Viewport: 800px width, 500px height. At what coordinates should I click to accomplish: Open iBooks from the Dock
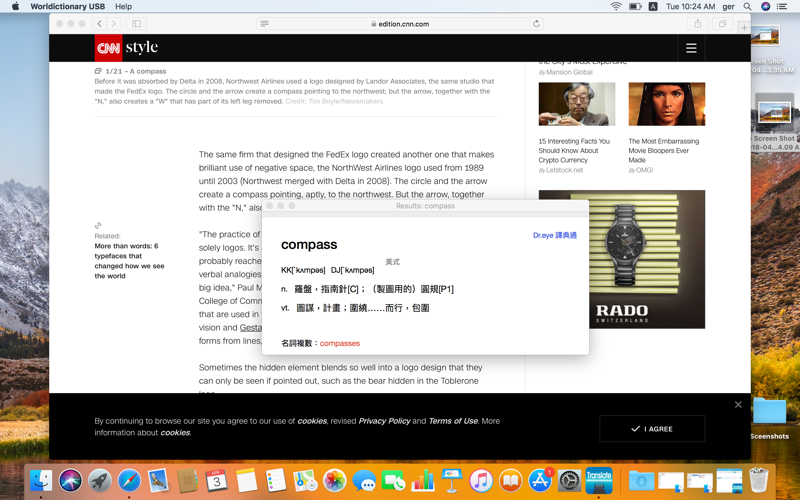[x=511, y=481]
